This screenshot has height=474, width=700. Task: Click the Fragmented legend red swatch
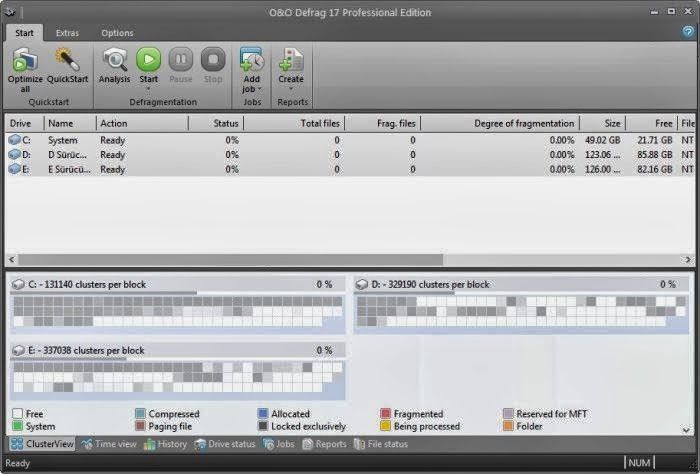coord(385,413)
